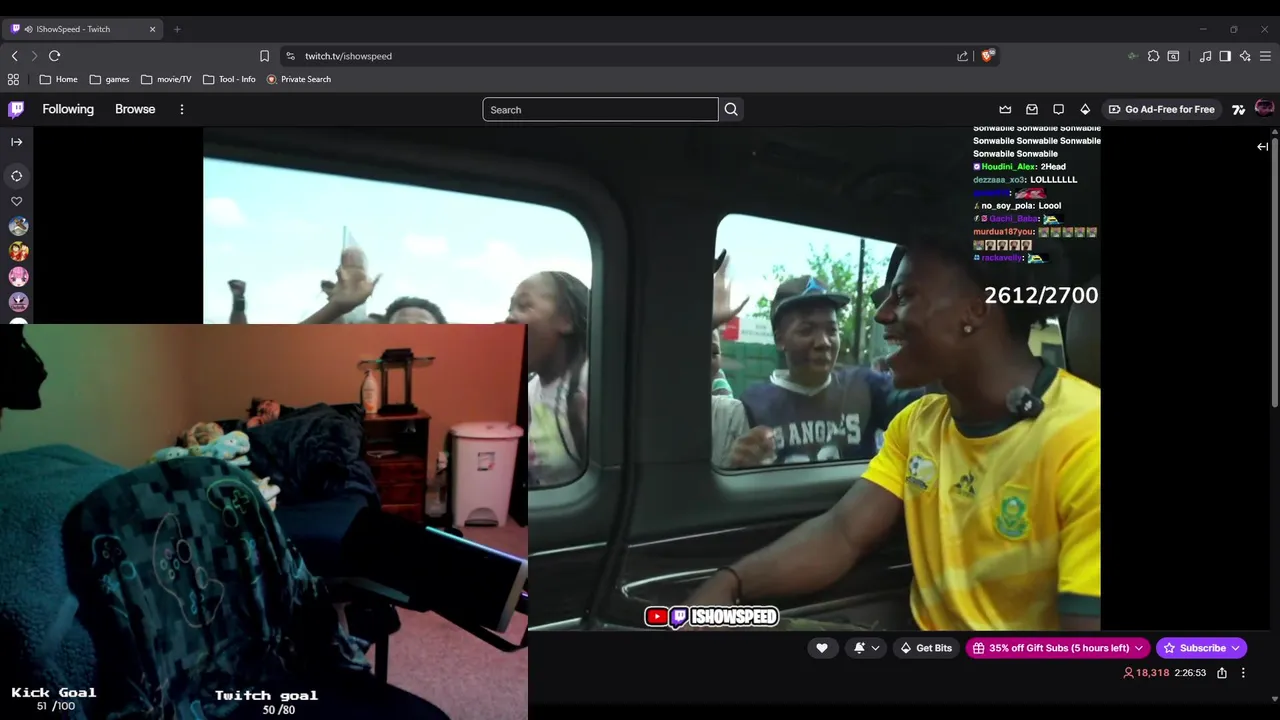The height and width of the screenshot is (720, 1280).
Task: Open the notification bell dropdown
Action: coord(866,648)
